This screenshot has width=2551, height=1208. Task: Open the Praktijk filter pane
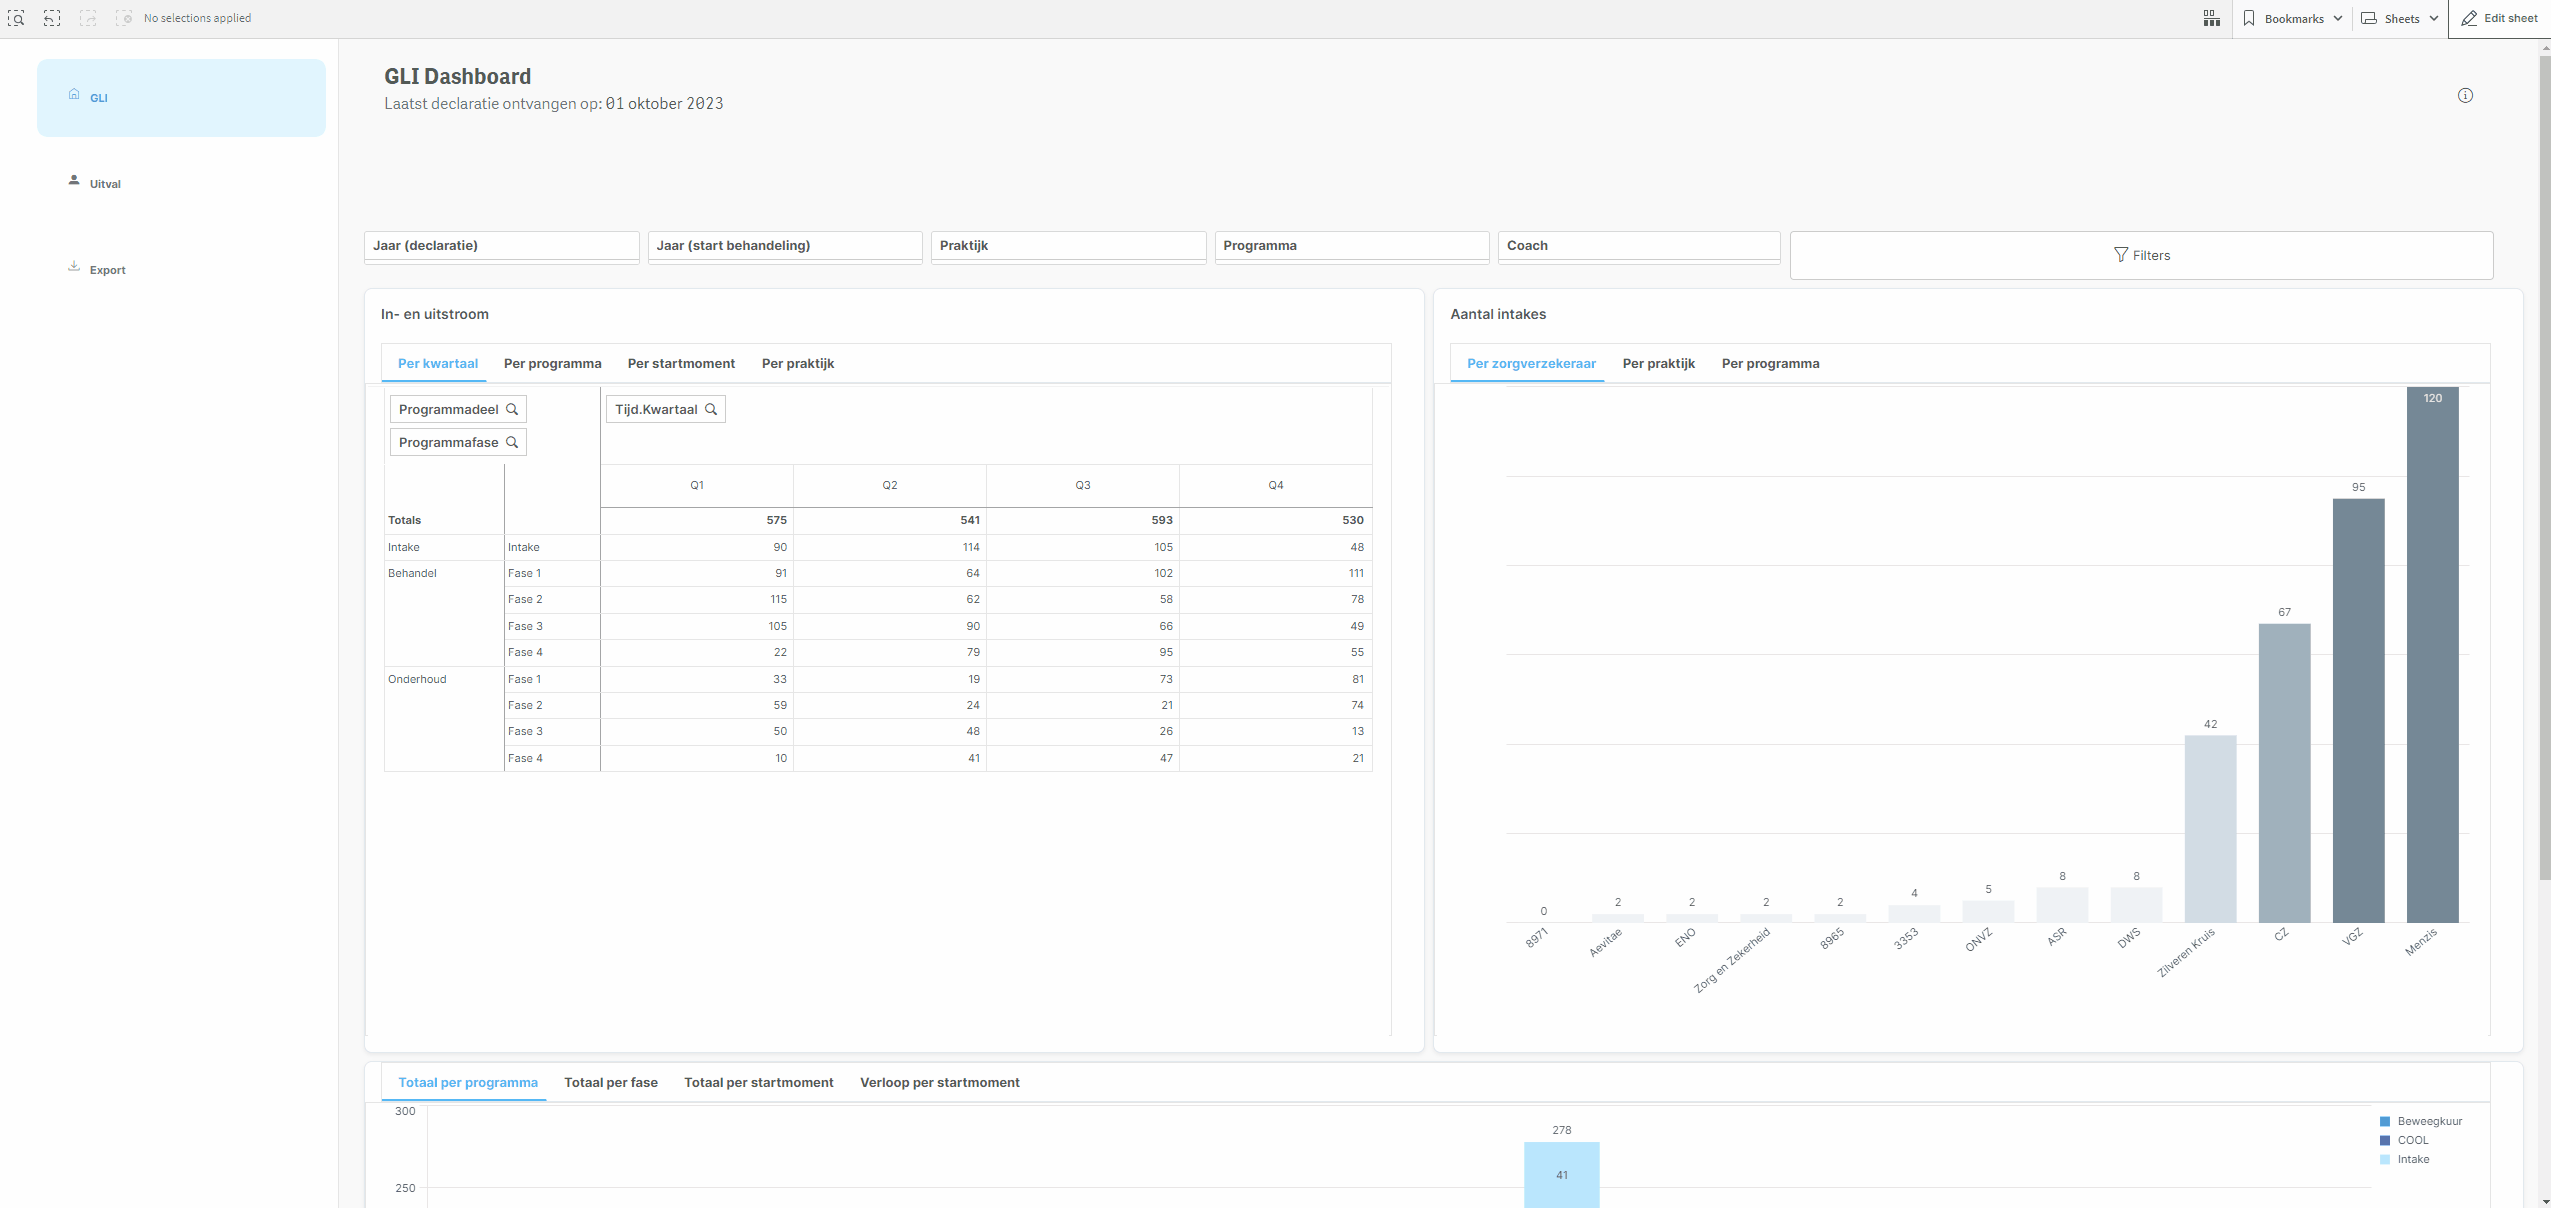pos(1068,246)
